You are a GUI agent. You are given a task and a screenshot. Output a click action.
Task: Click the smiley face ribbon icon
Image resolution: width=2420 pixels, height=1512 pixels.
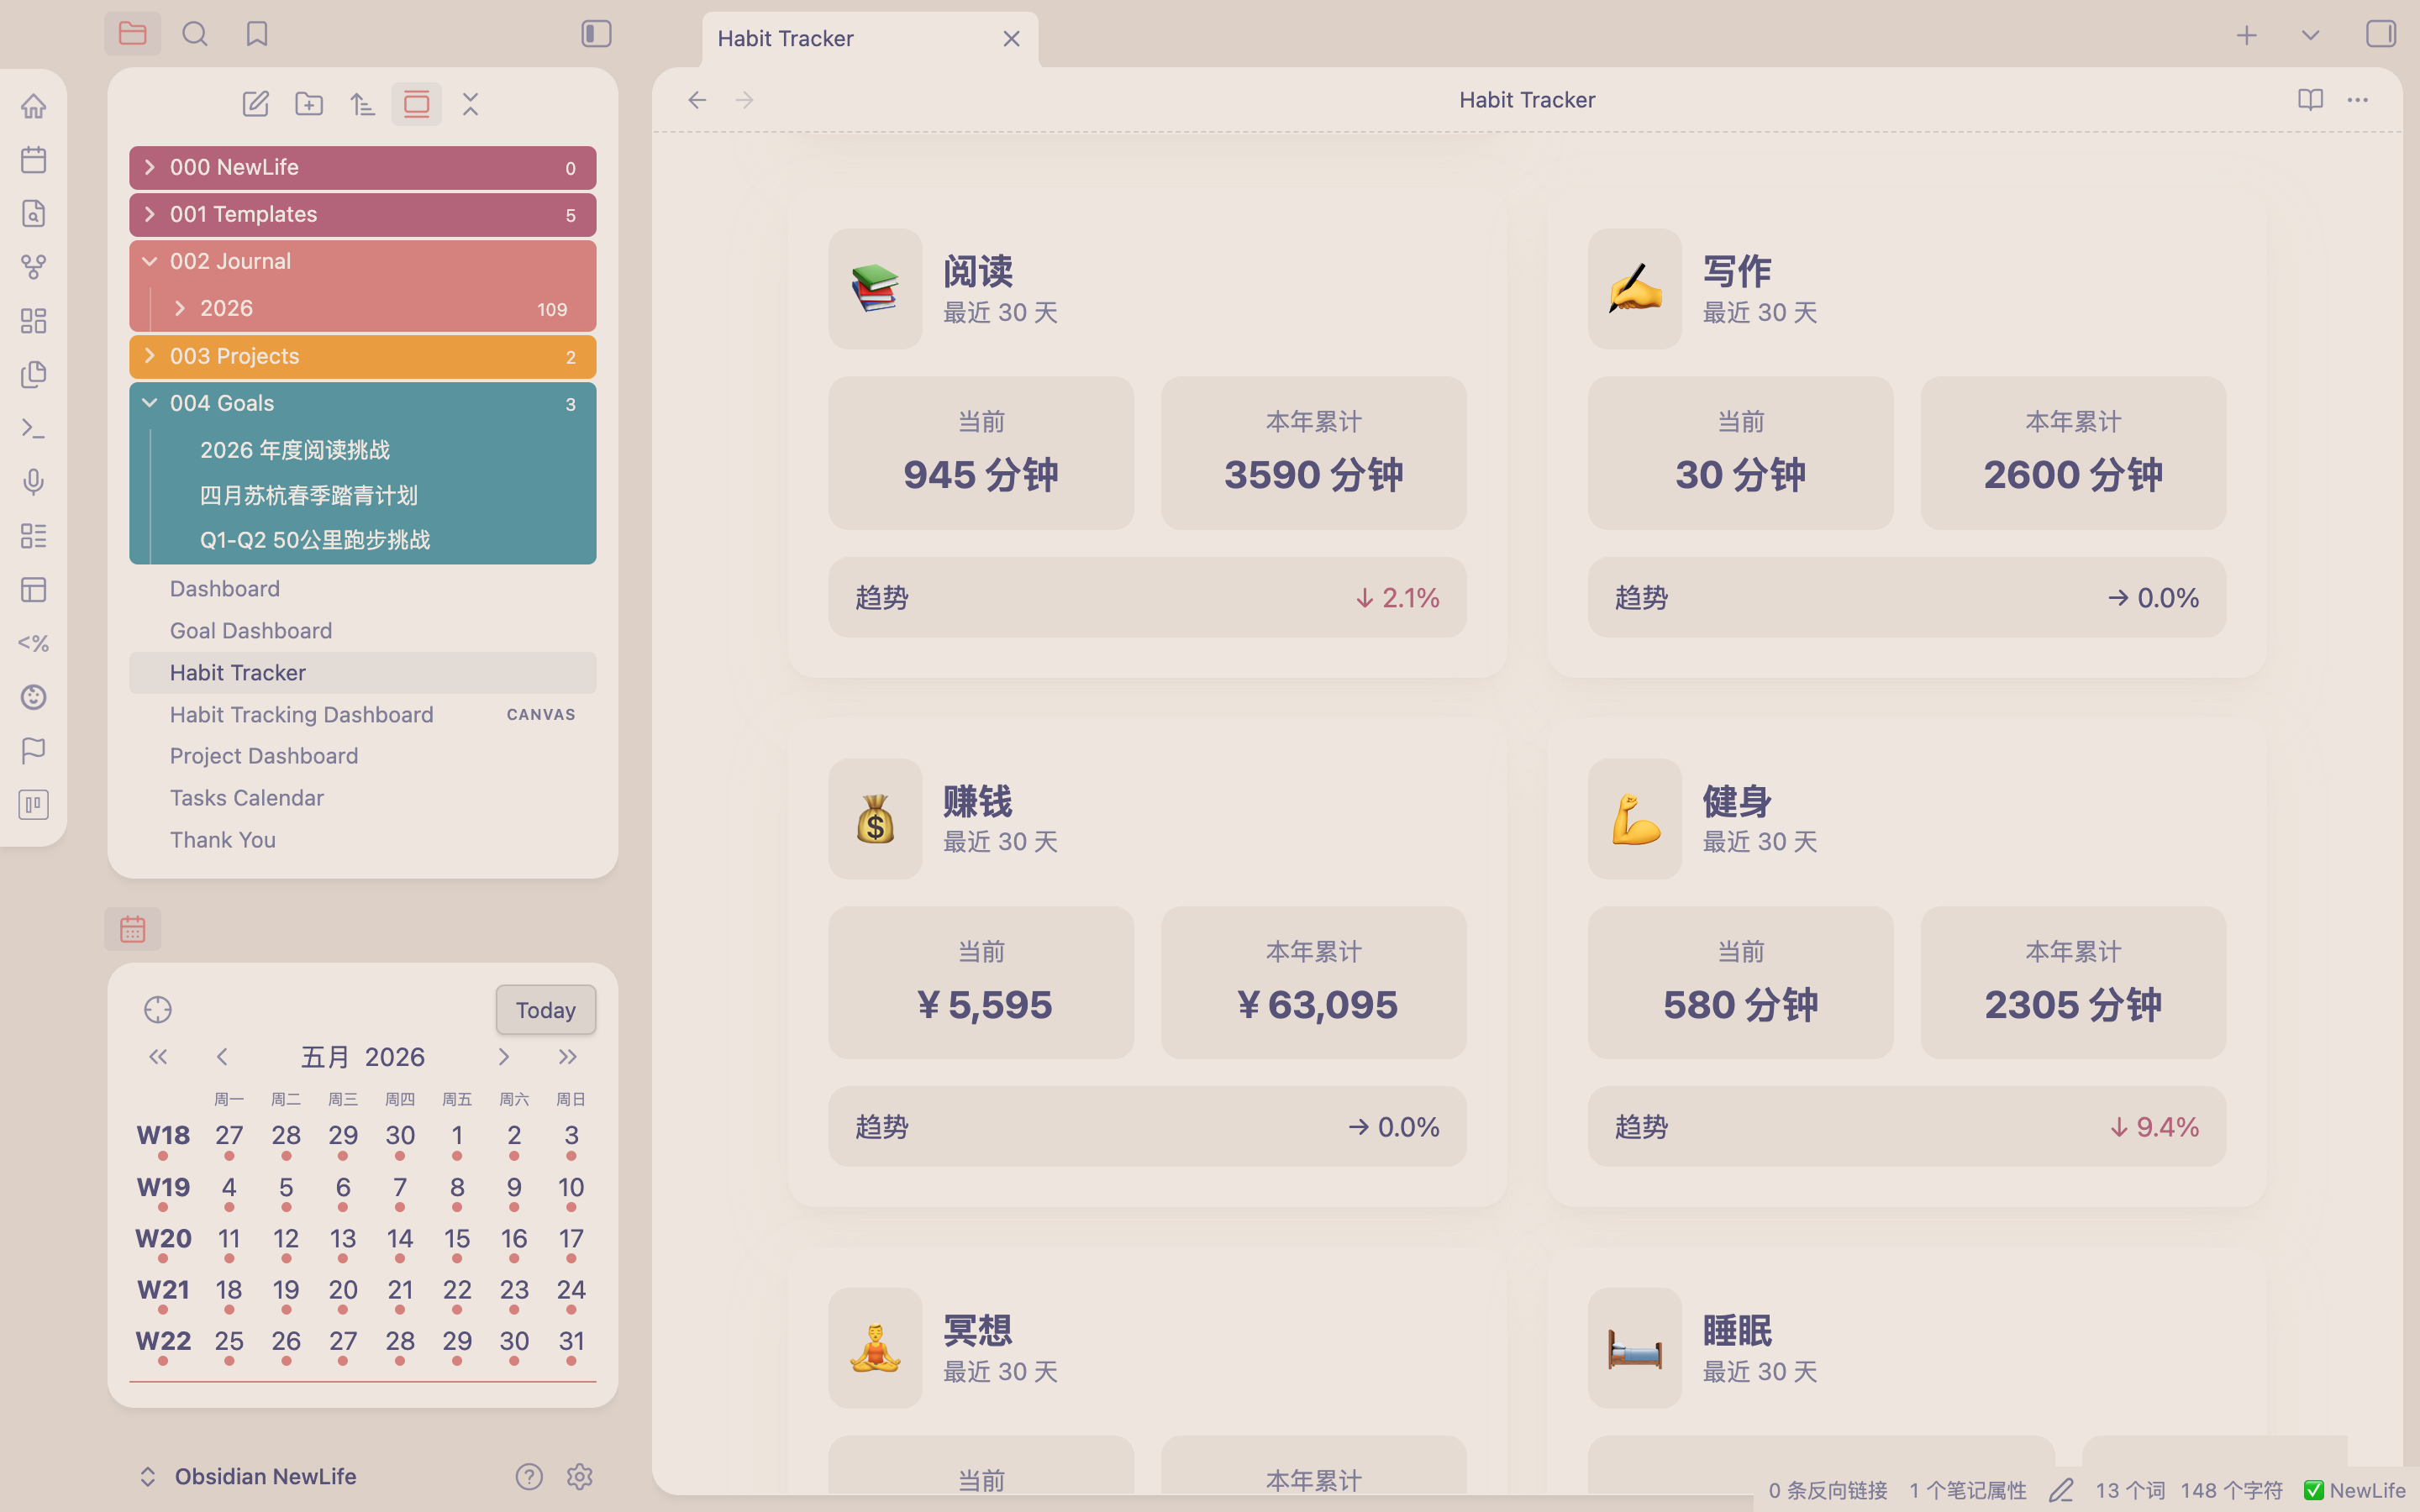point(34,697)
